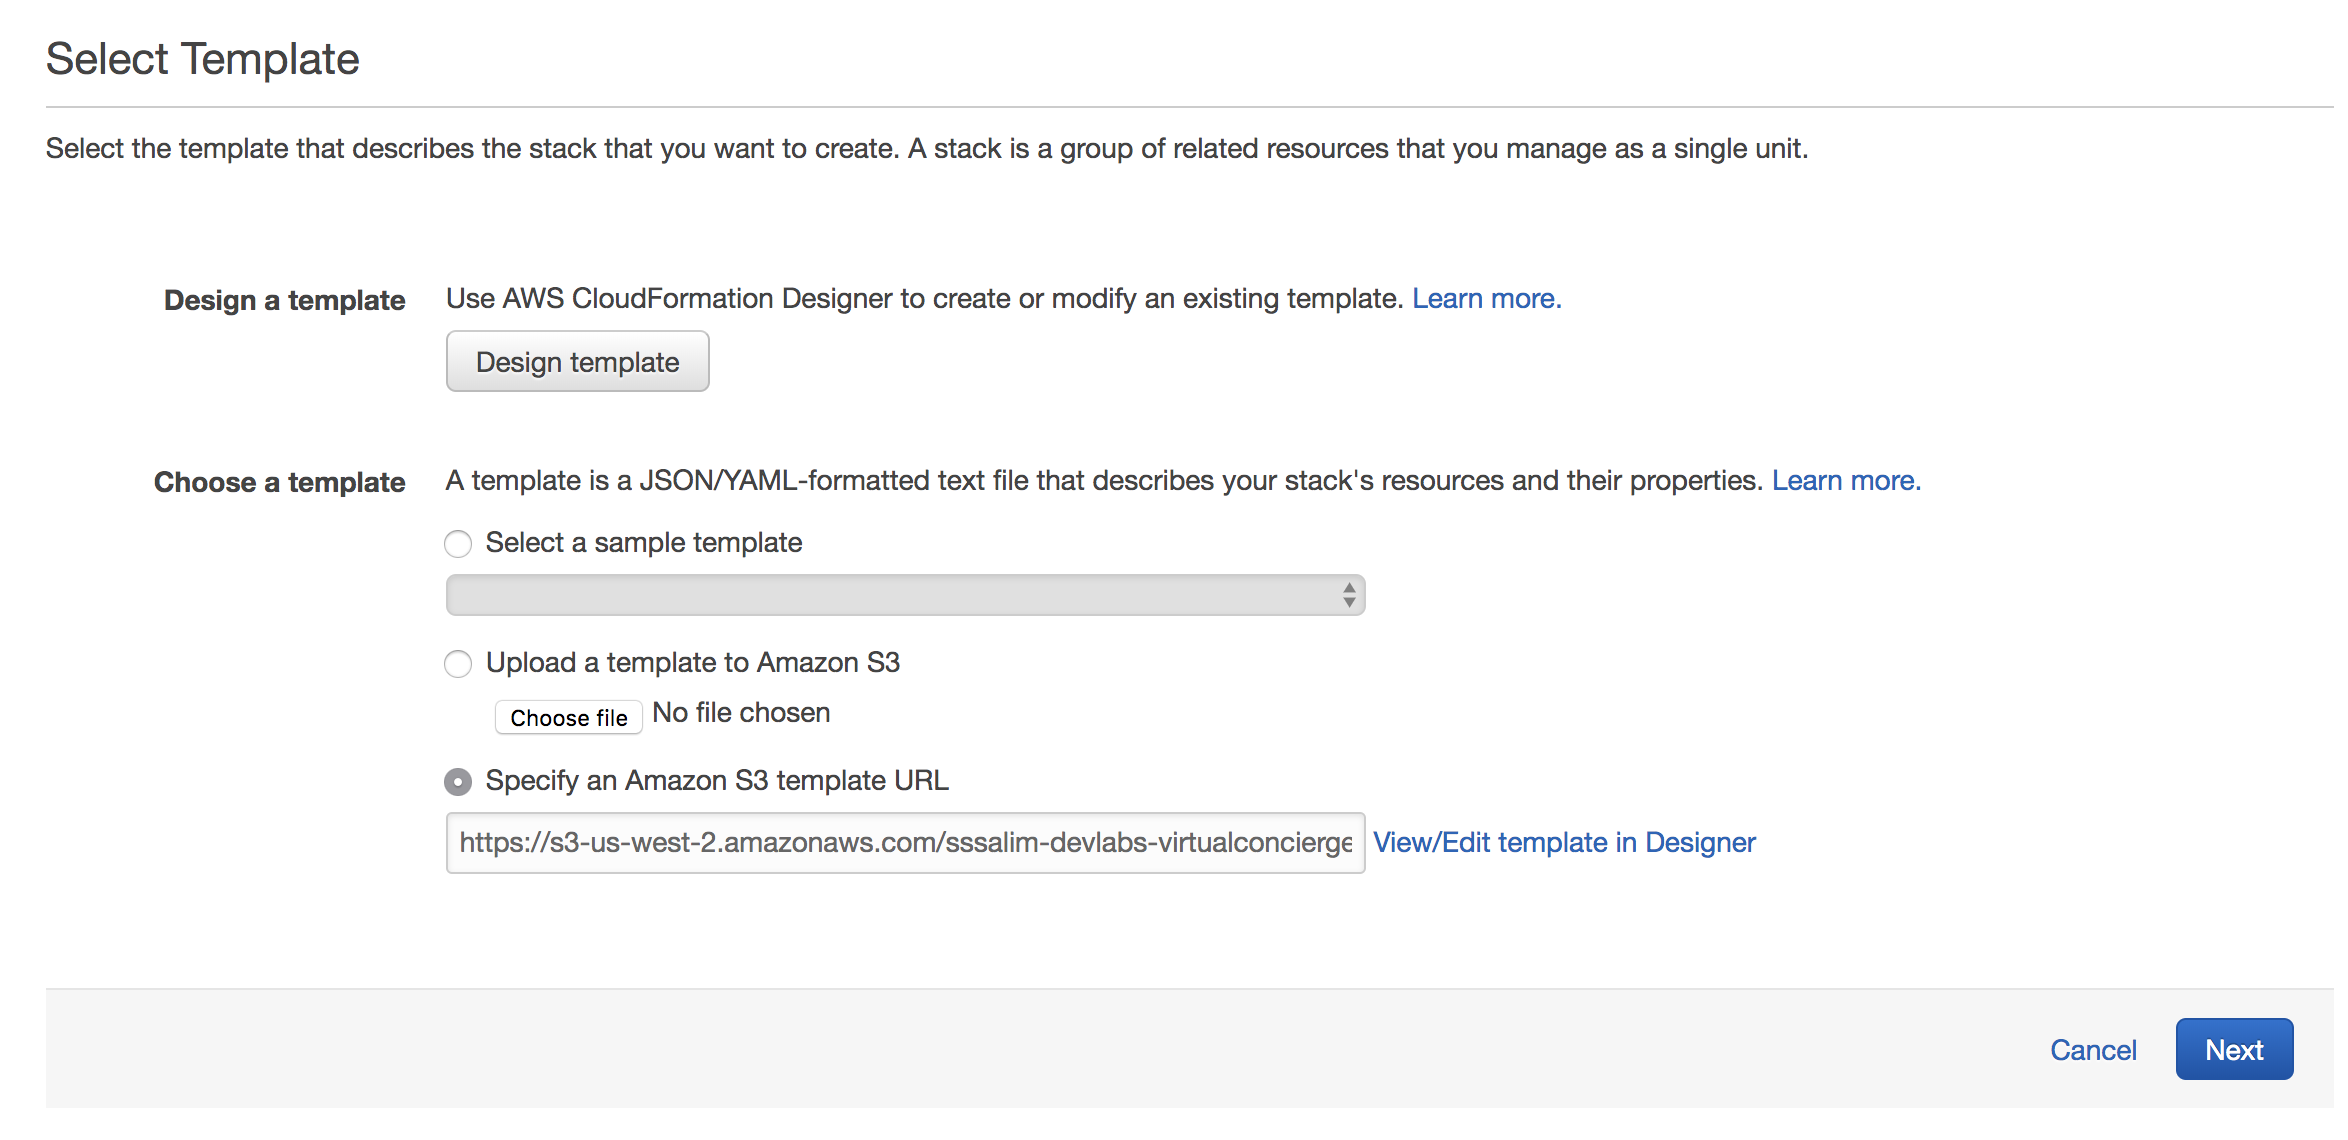Select the sample template radio button
The height and width of the screenshot is (1140, 2348).
458,544
